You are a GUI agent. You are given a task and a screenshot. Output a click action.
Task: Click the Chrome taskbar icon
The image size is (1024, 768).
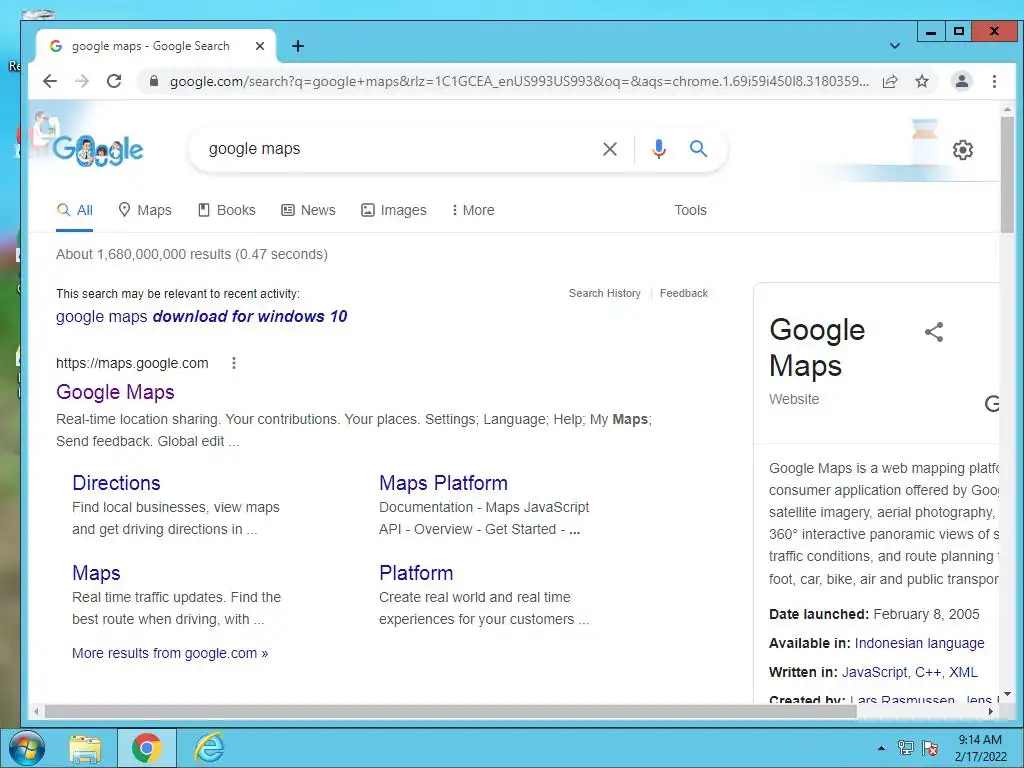147,748
